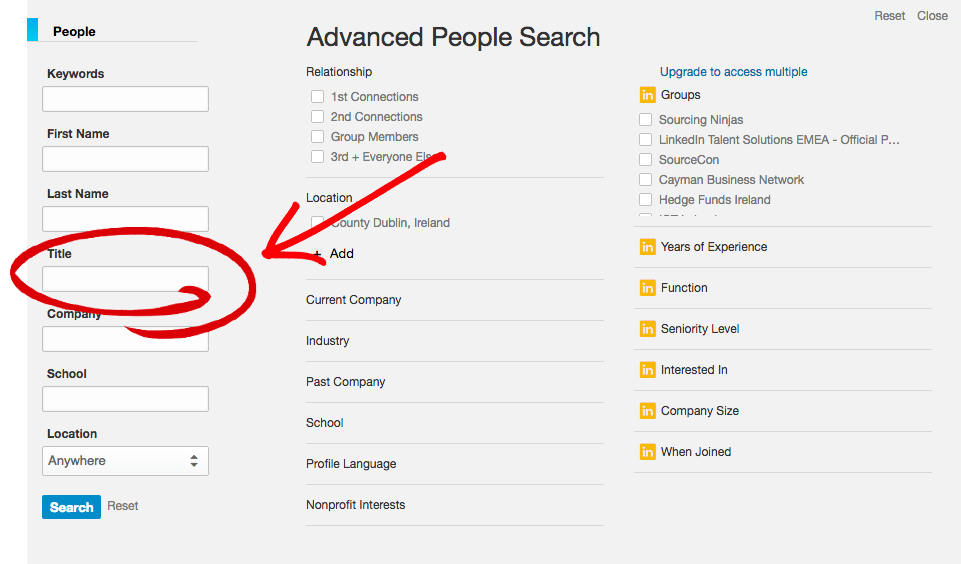Open the Upgrade to access multiple link
This screenshot has height=564, width=961.
tap(733, 72)
